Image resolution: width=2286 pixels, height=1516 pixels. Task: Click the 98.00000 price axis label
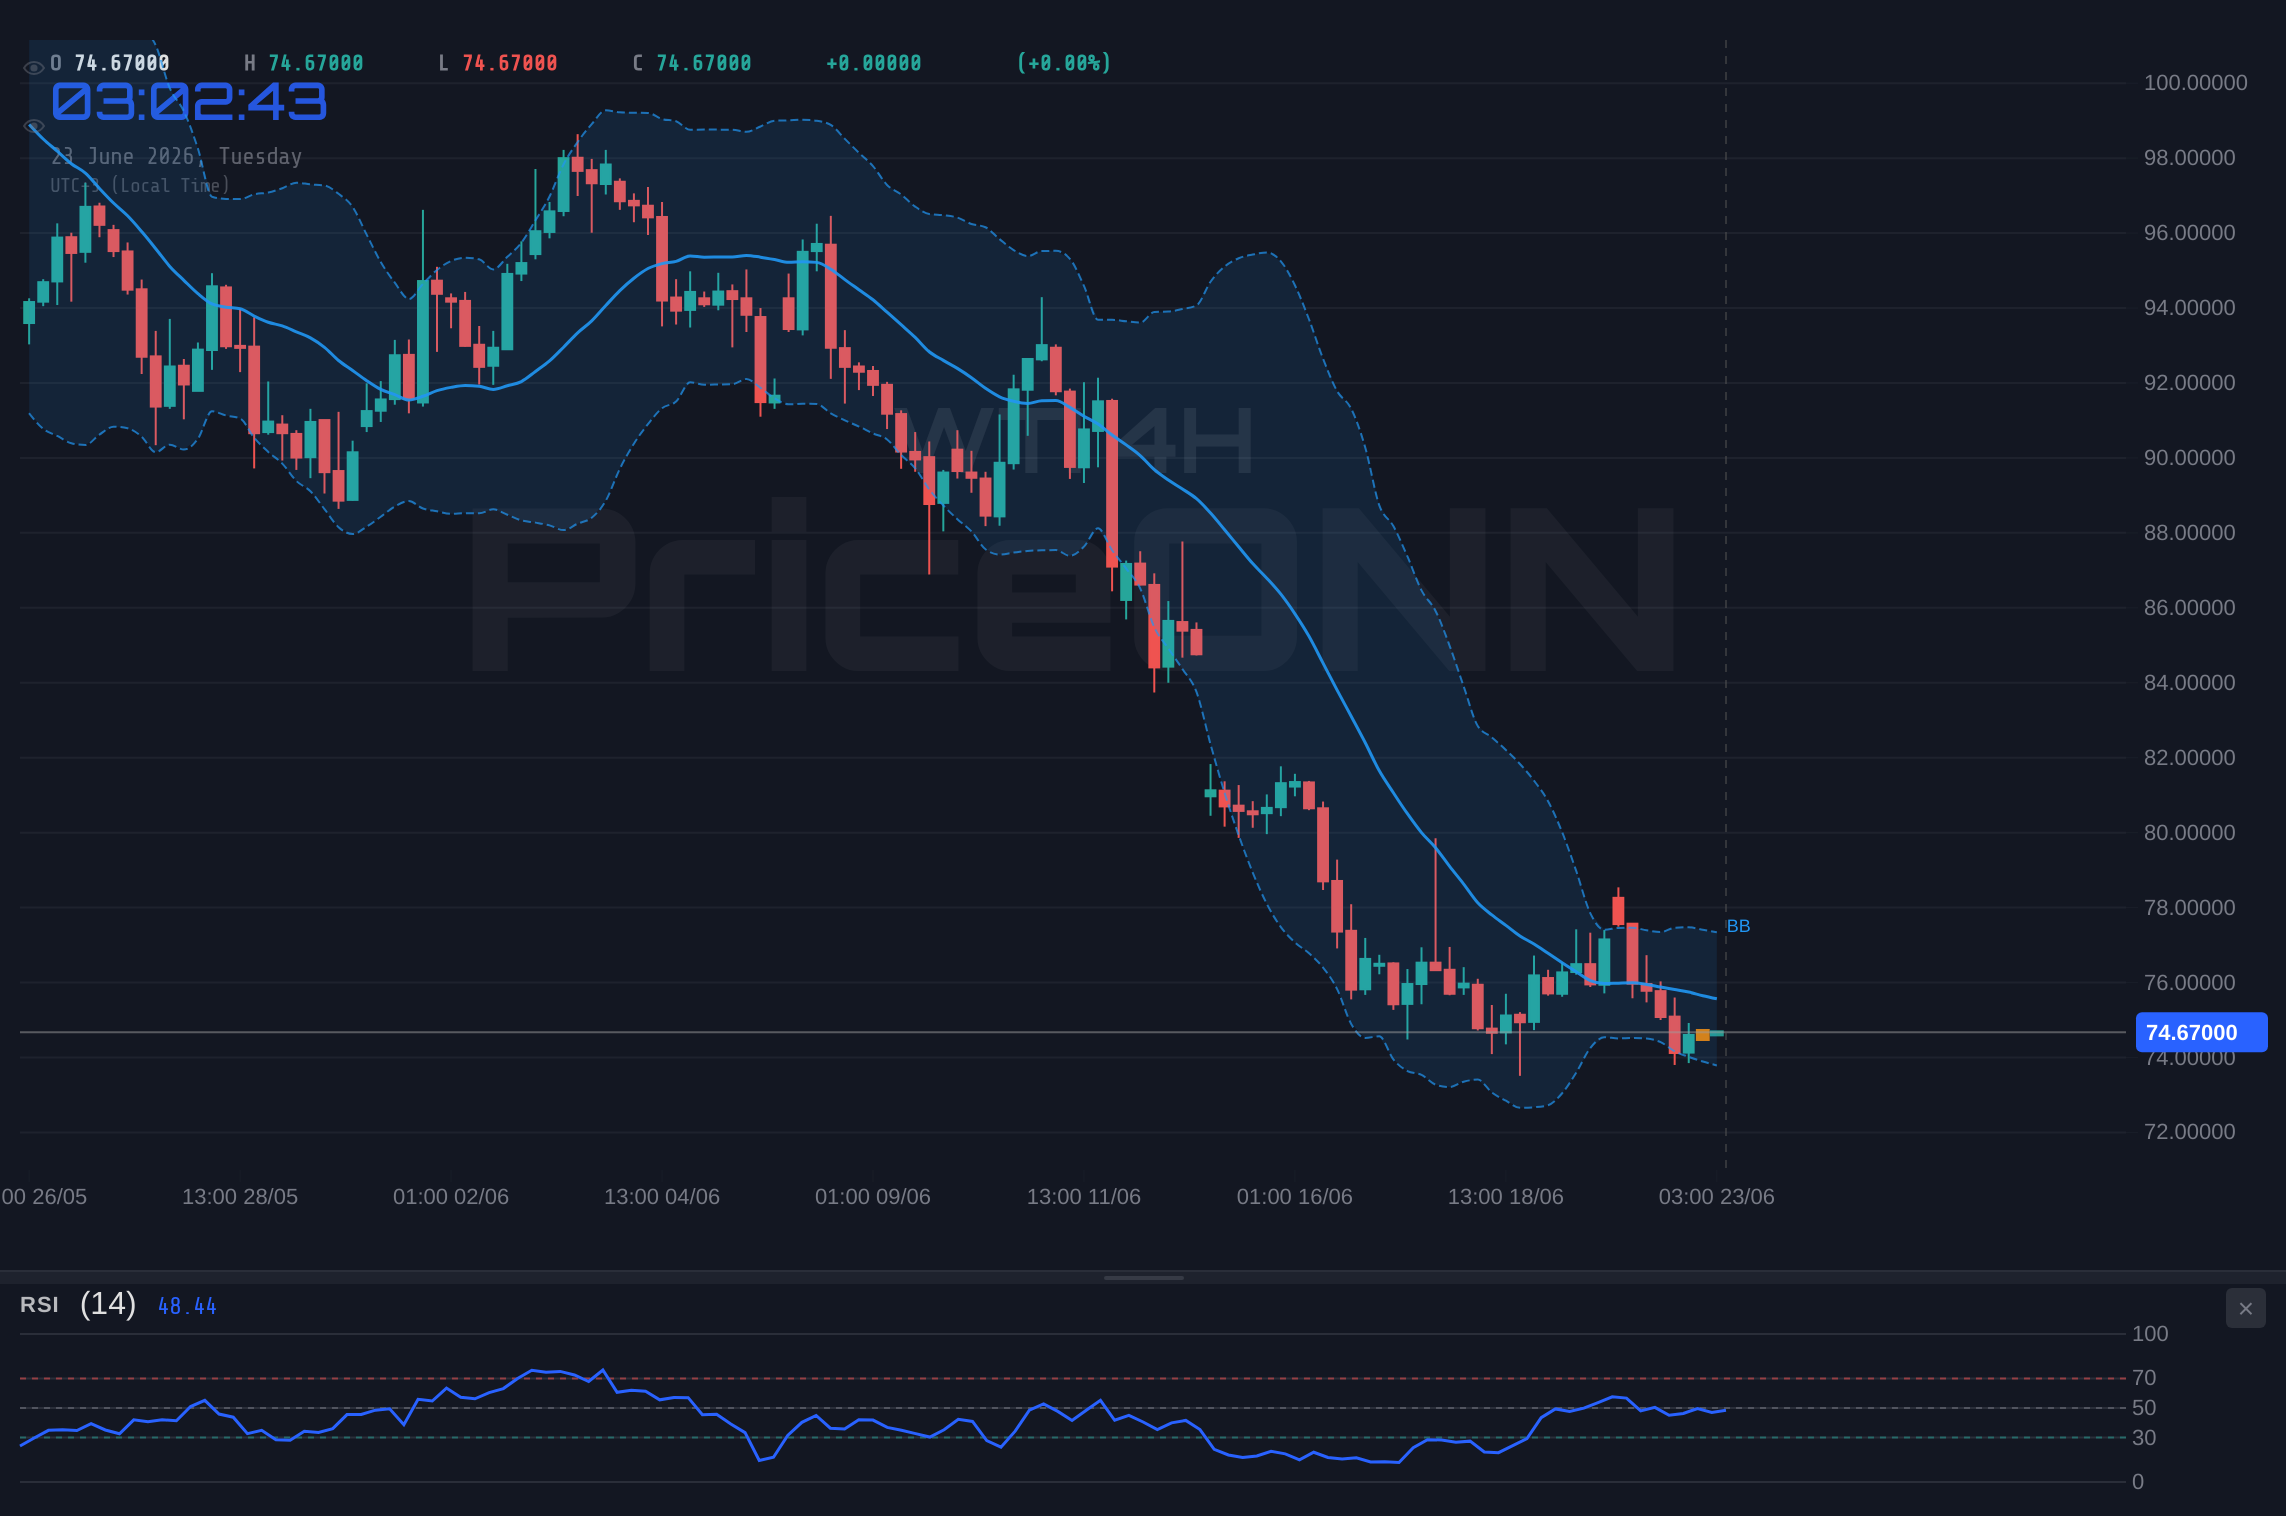click(2189, 158)
